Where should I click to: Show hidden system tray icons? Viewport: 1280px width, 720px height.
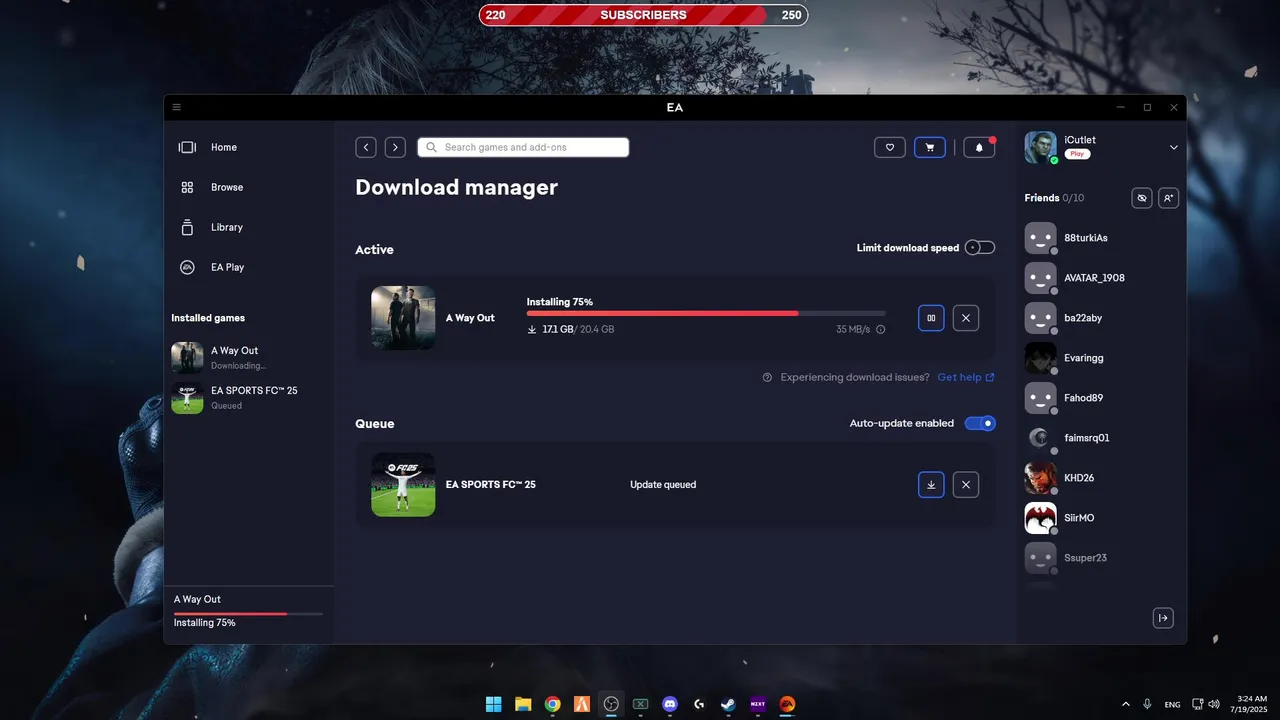coord(1126,704)
